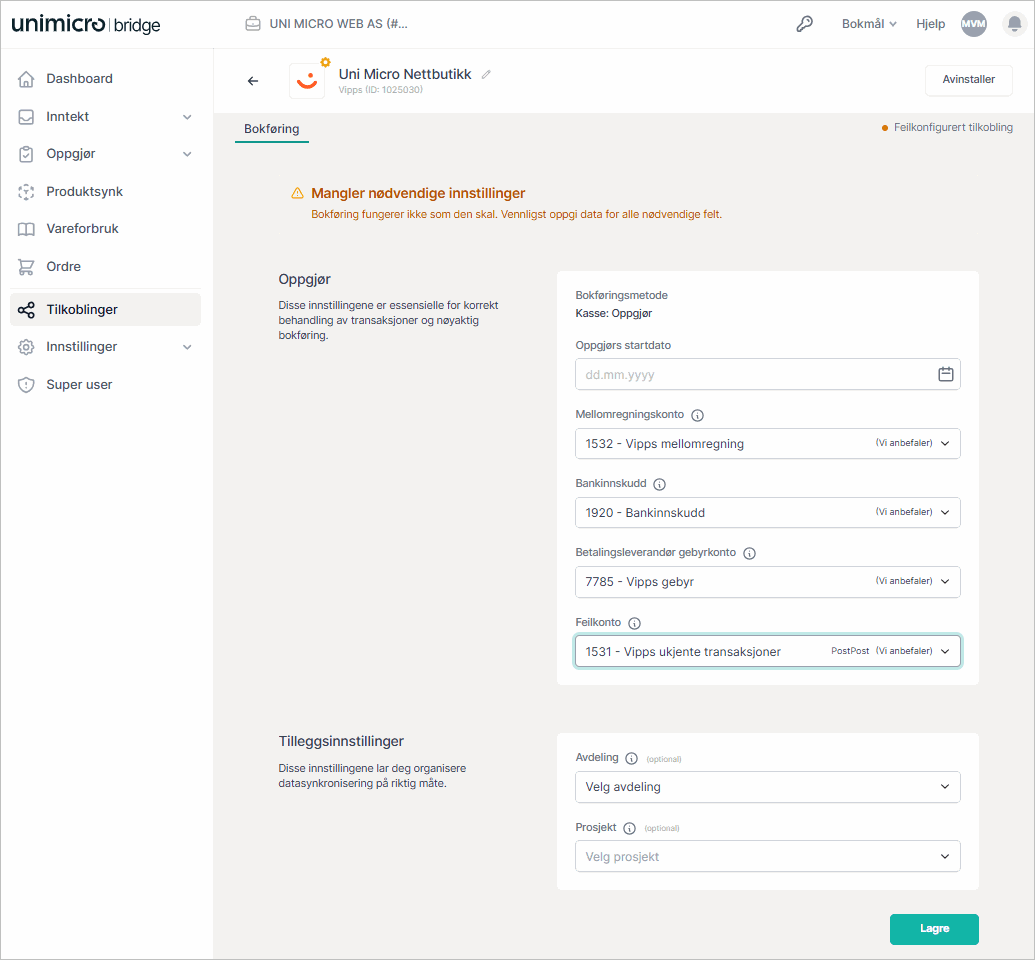Open the Bokmål language dropdown
1035x960 pixels.
point(869,24)
